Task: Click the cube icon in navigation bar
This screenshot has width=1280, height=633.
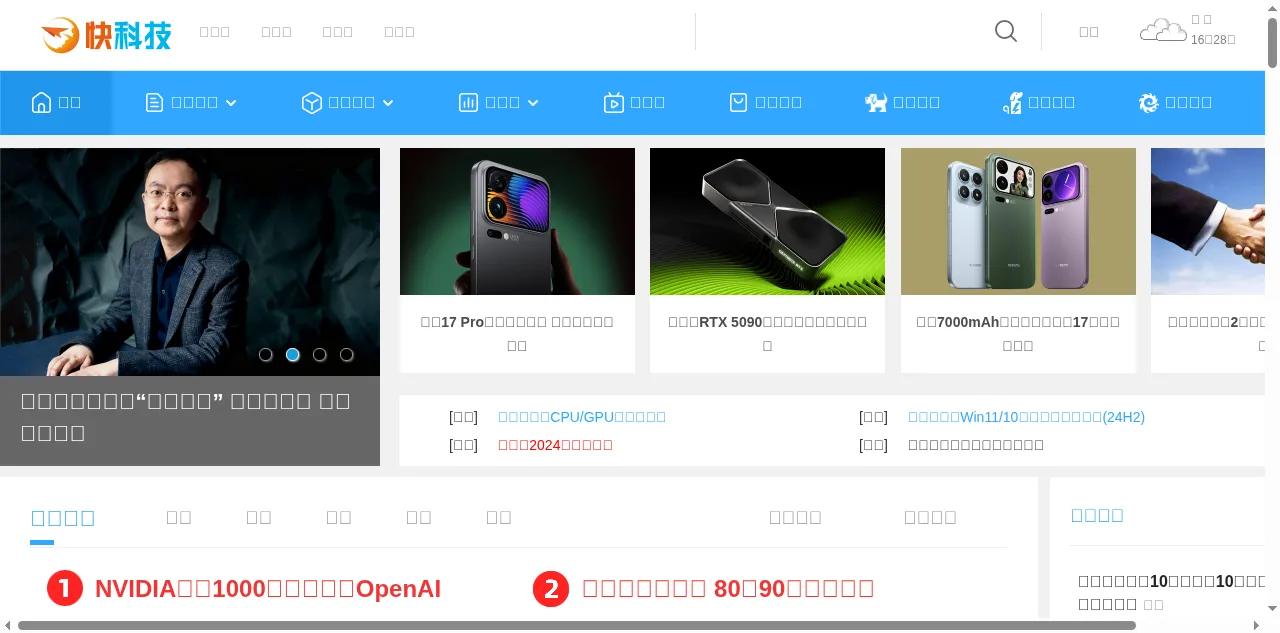Action: [x=311, y=102]
